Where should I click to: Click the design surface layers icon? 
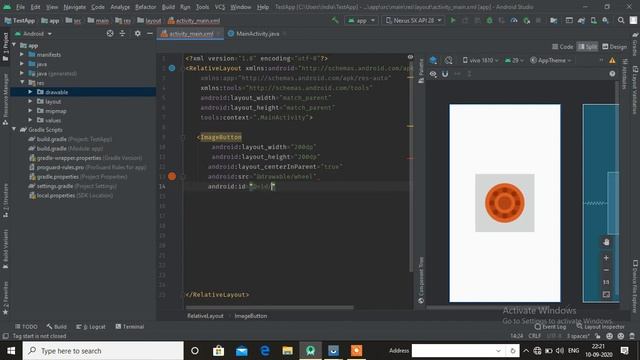pos(433,60)
